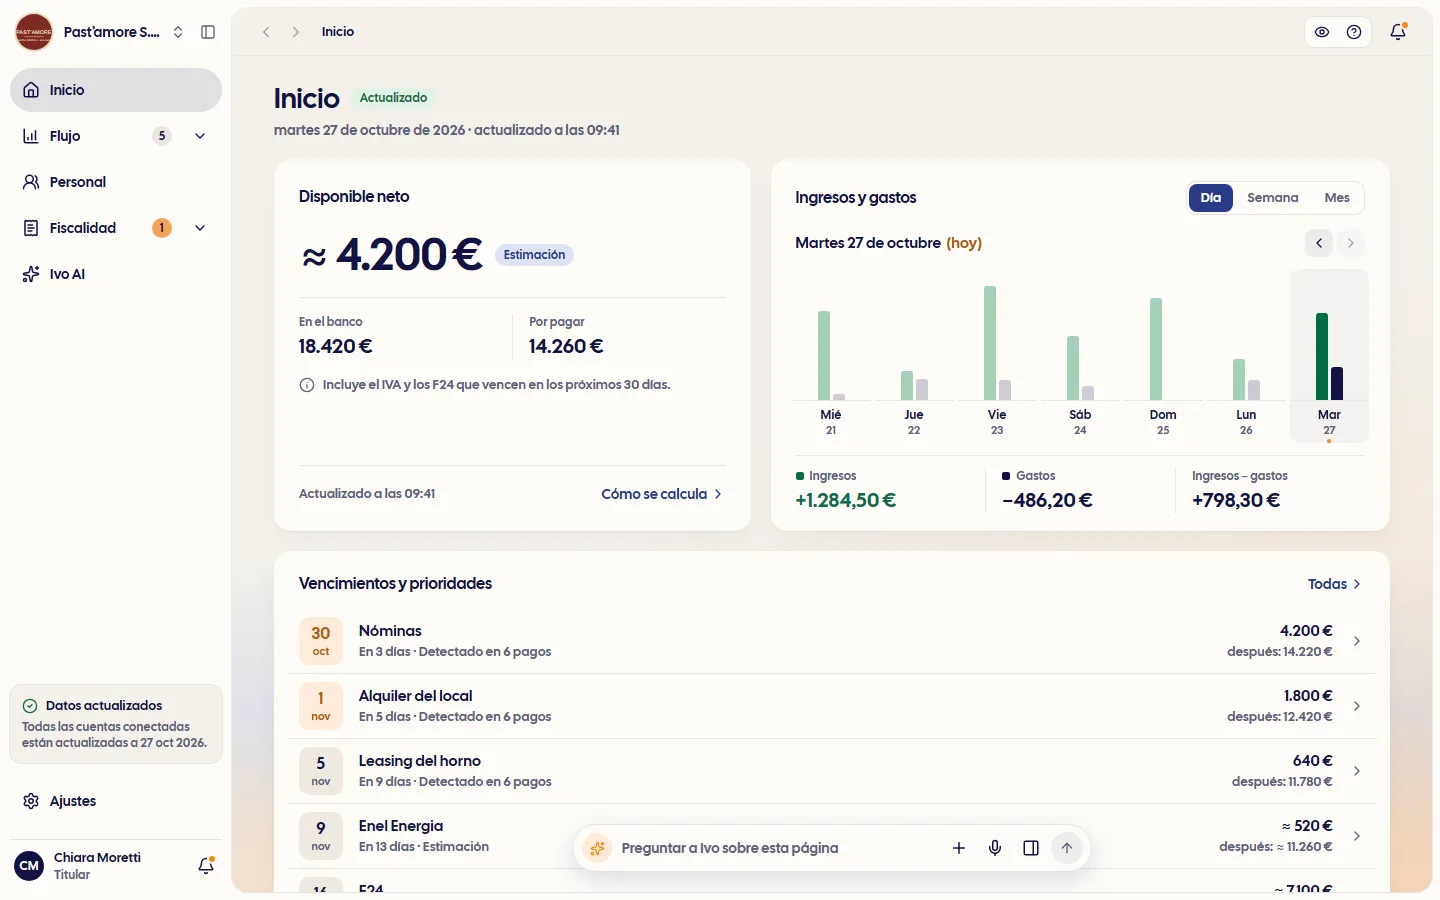Select the Enel Energia deadline

[831, 836]
